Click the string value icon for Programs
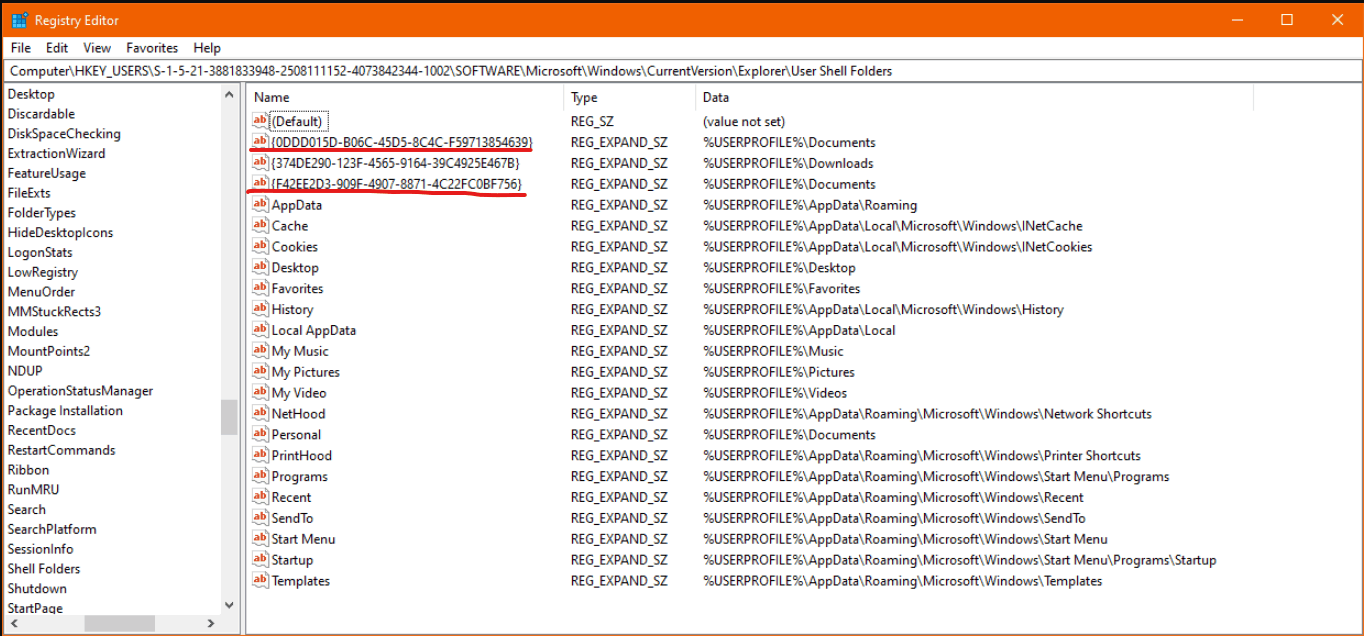This screenshot has width=1364, height=636. click(x=260, y=477)
